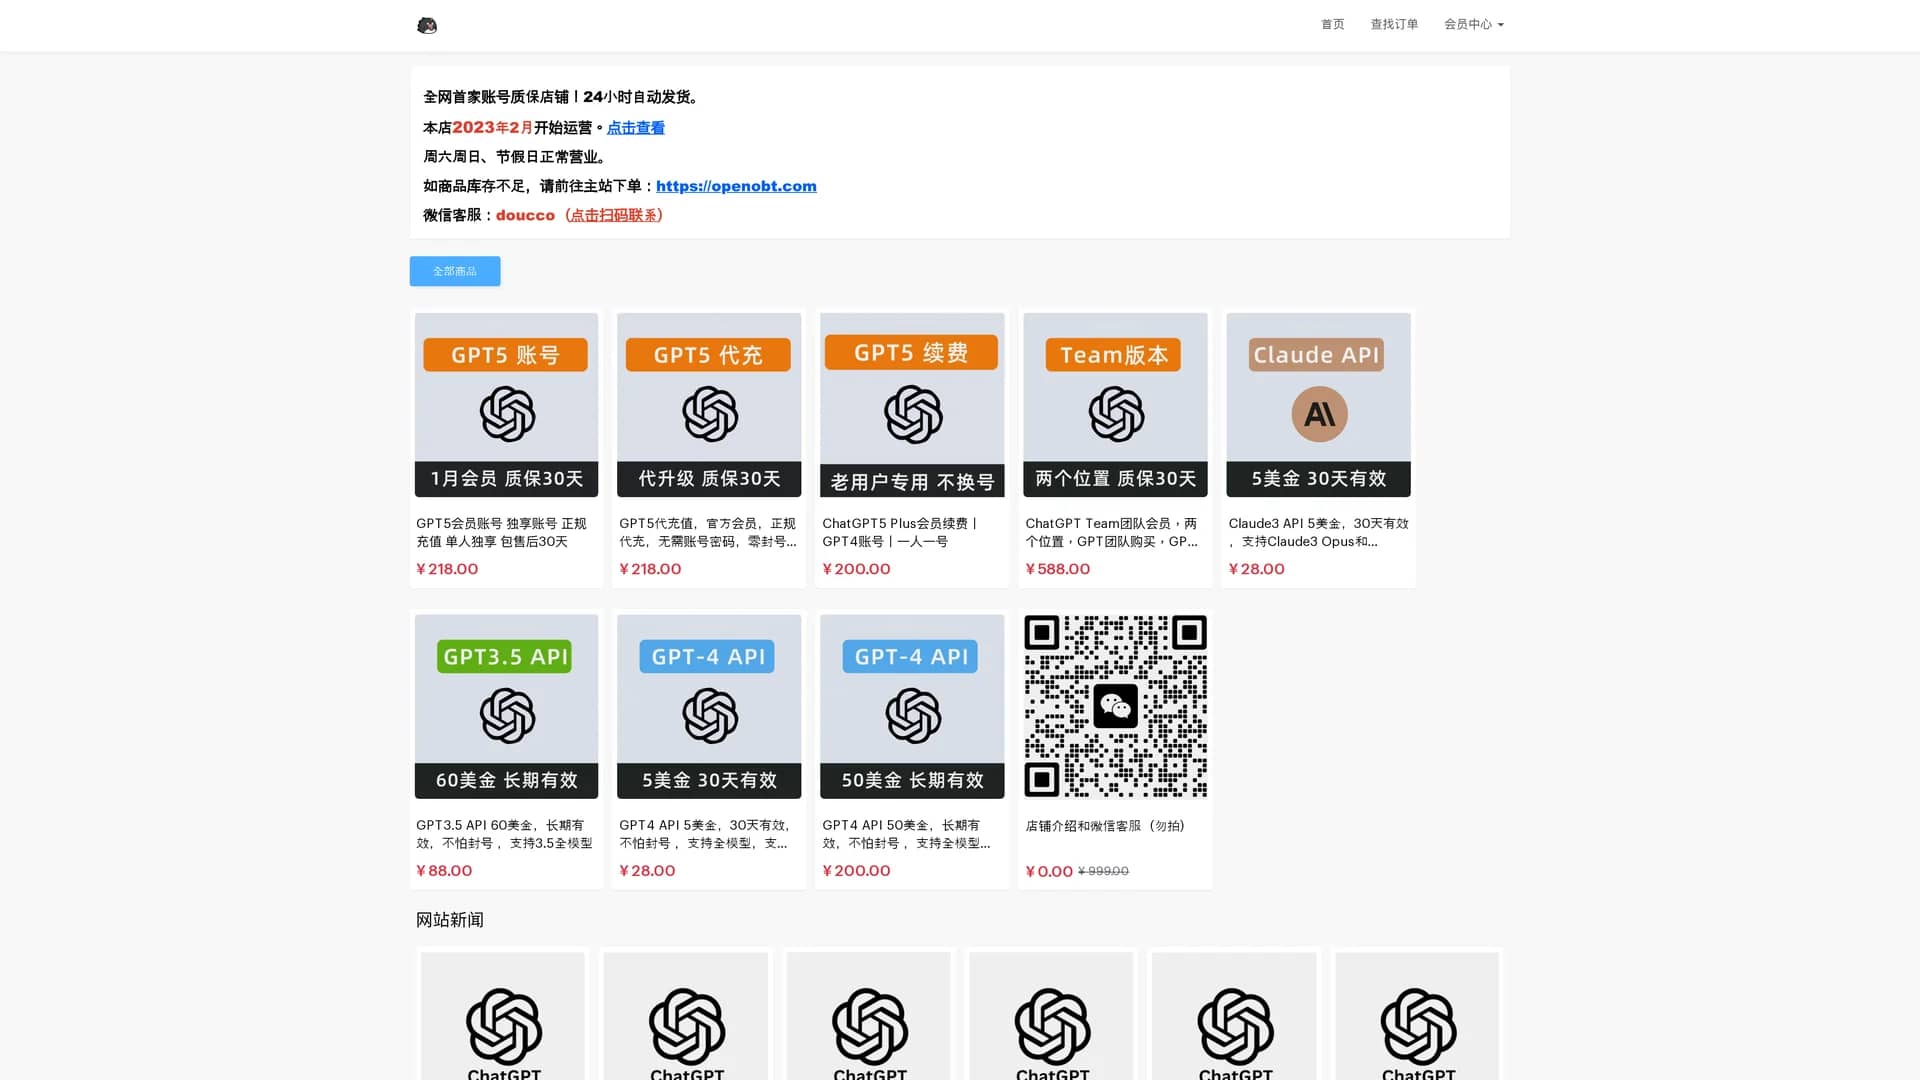The width and height of the screenshot is (1920, 1080).
Task: Open the GPT5 账号 product image
Action: tap(506, 405)
